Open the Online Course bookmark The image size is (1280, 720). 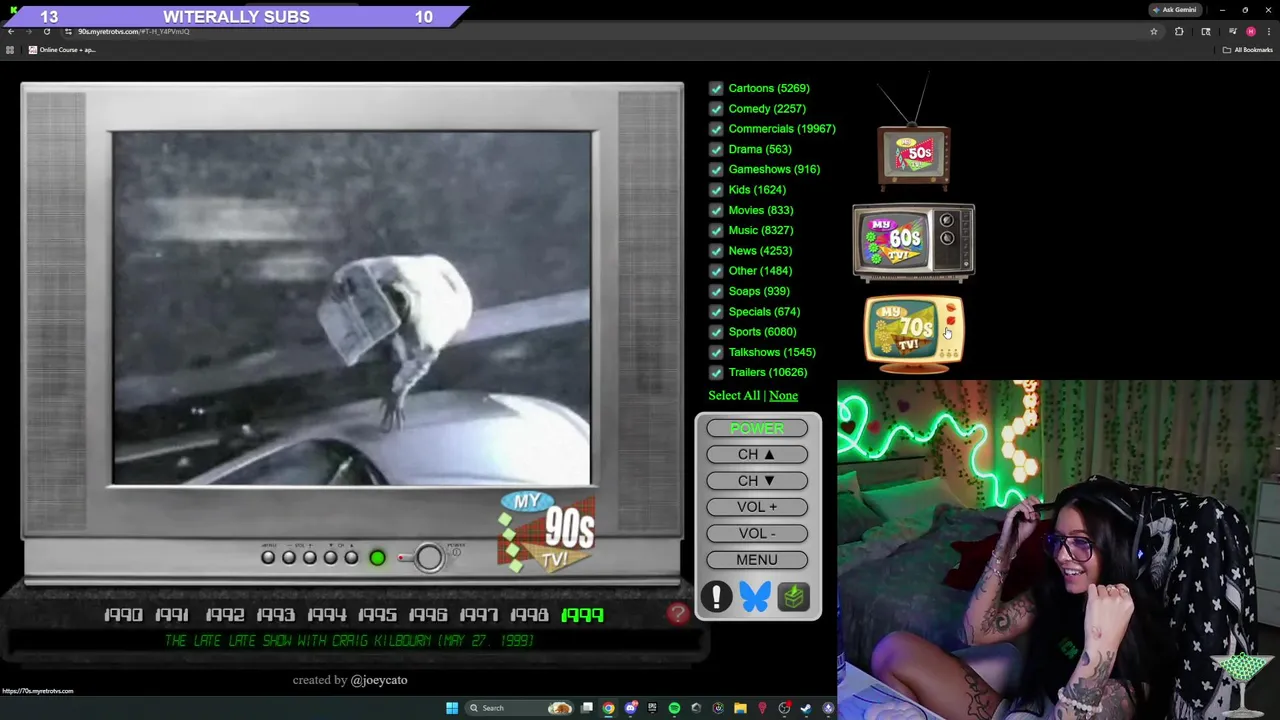62,50
